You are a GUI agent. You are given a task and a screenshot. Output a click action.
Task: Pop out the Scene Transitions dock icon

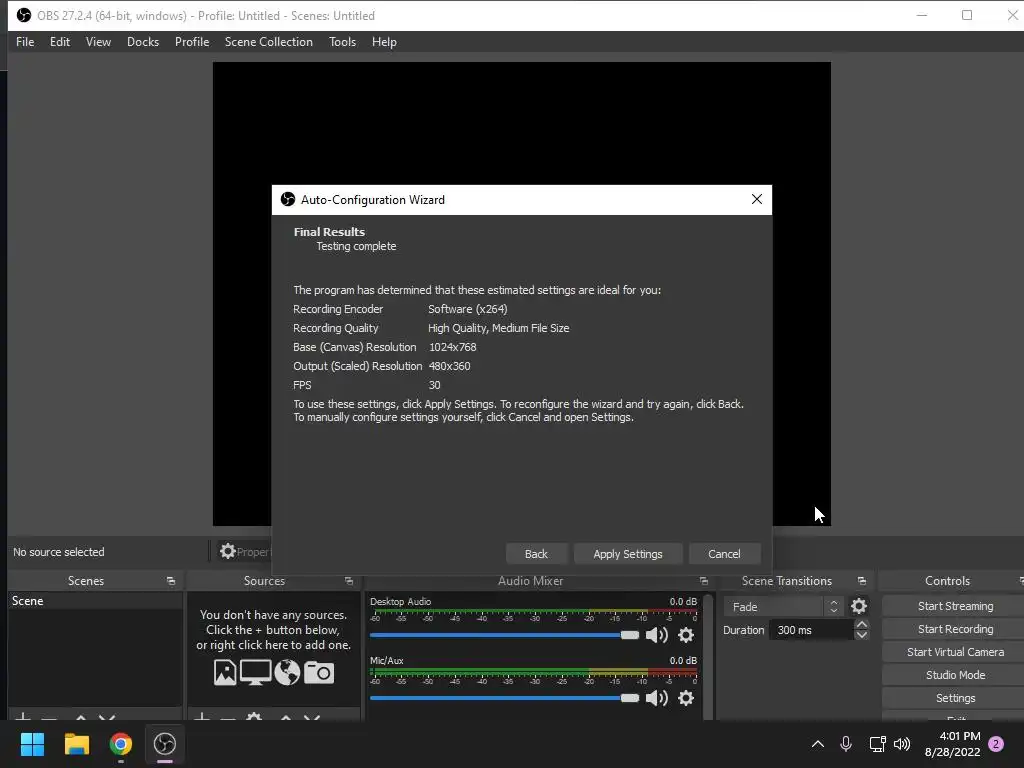861,581
